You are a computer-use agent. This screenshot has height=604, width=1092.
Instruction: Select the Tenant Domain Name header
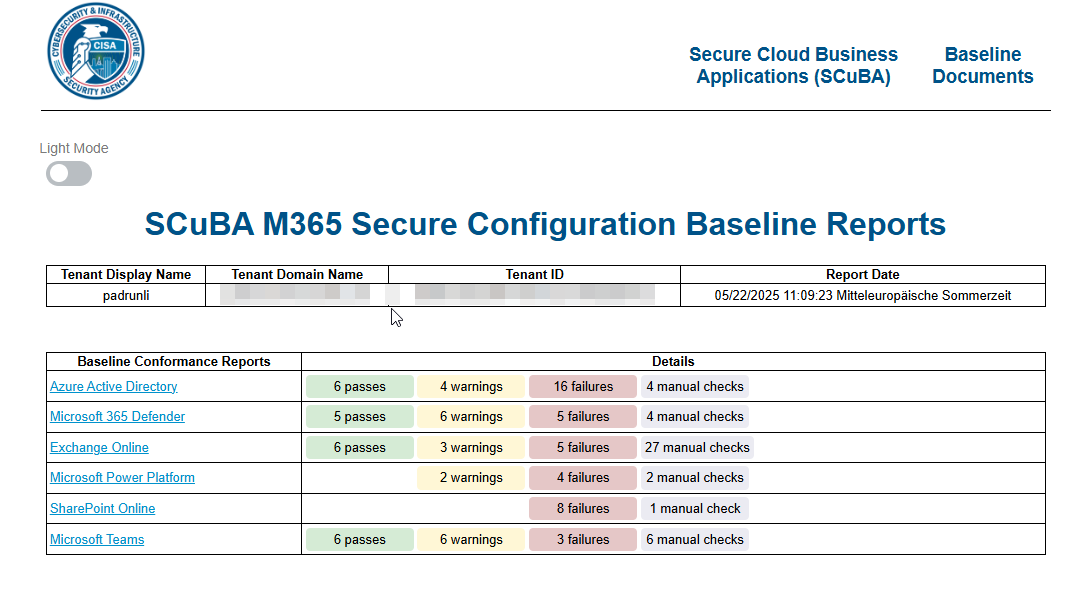297,274
